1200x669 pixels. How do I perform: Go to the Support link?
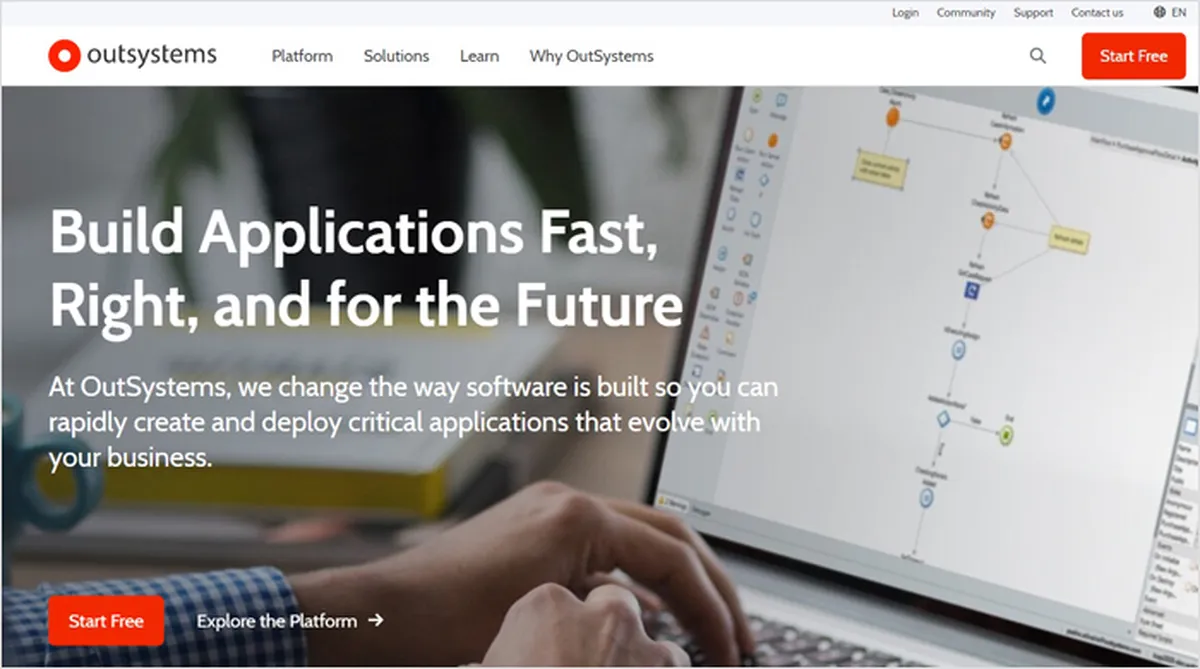1033,13
